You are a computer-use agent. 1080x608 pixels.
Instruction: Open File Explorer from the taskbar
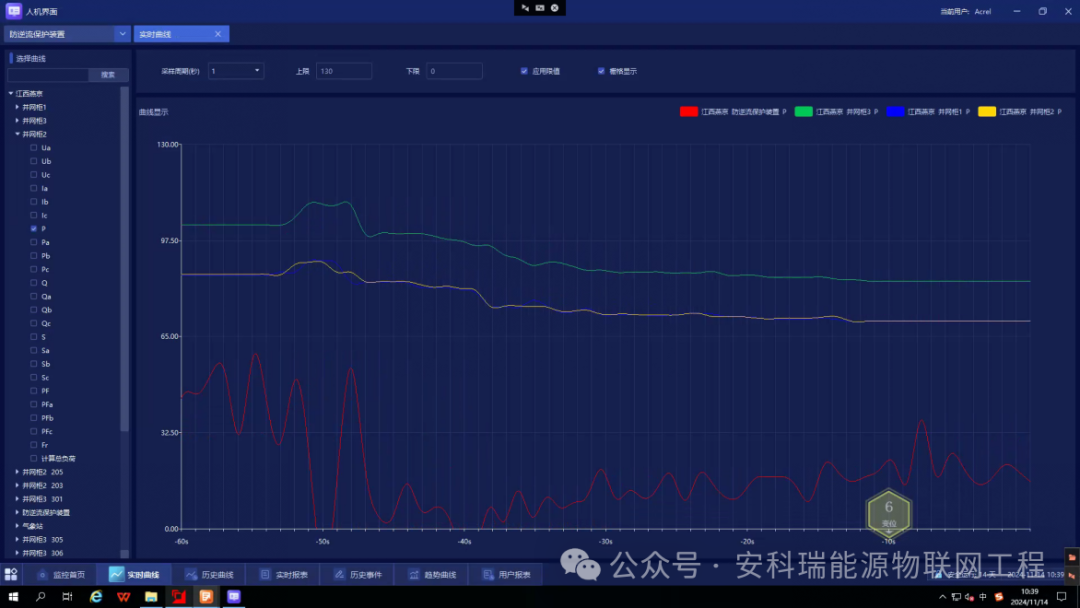pyautogui.click(x=151, y=596)
